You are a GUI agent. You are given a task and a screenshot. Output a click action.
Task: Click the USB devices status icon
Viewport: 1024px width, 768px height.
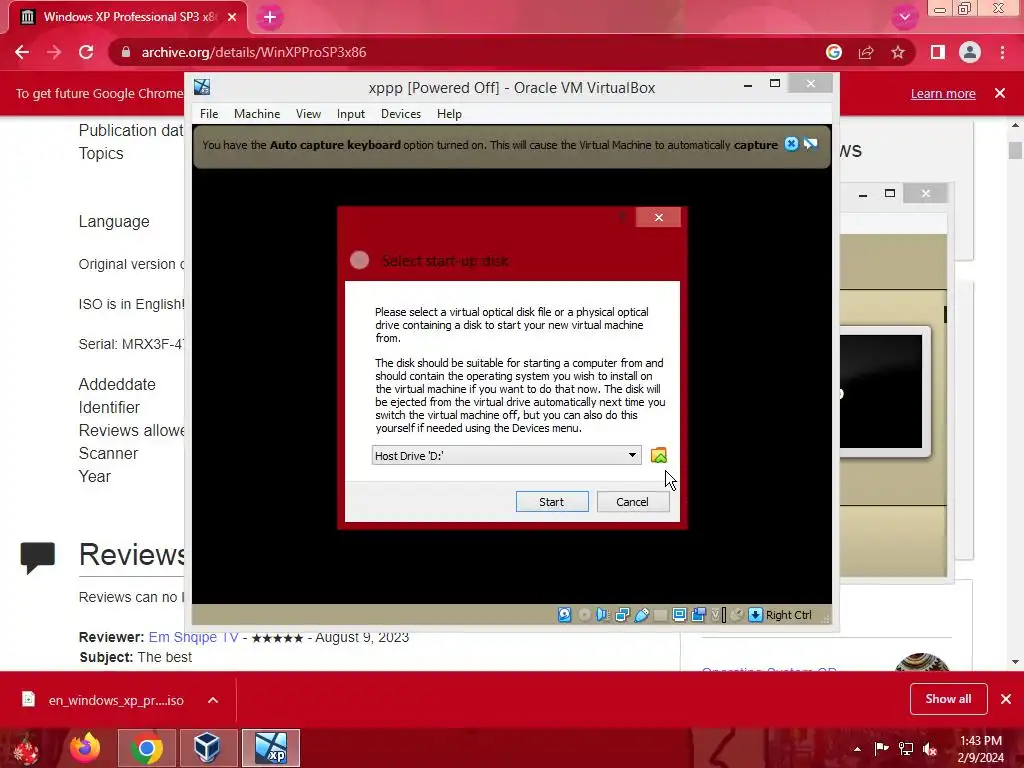(x=641, y=615)
